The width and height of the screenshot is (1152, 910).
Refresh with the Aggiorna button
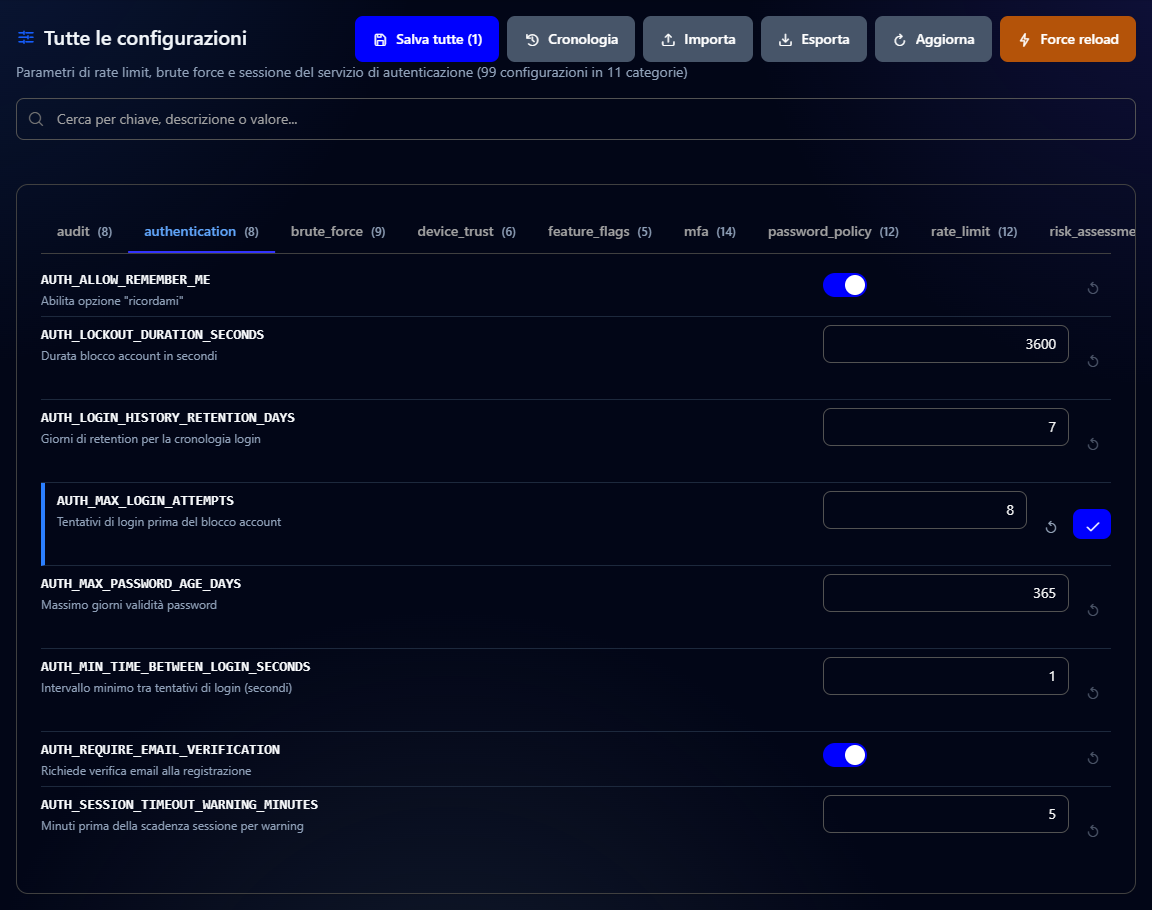pos(933,39)
